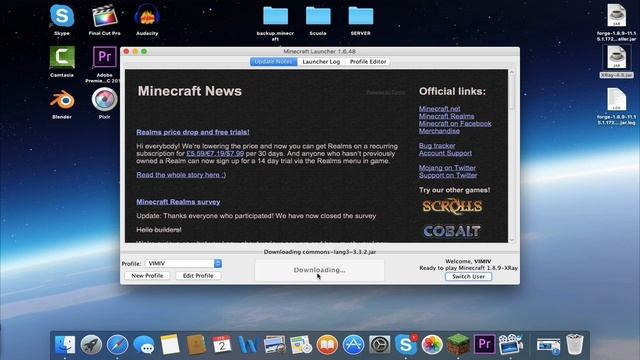Click the news panel vertical scrollbar

(512, 156)
